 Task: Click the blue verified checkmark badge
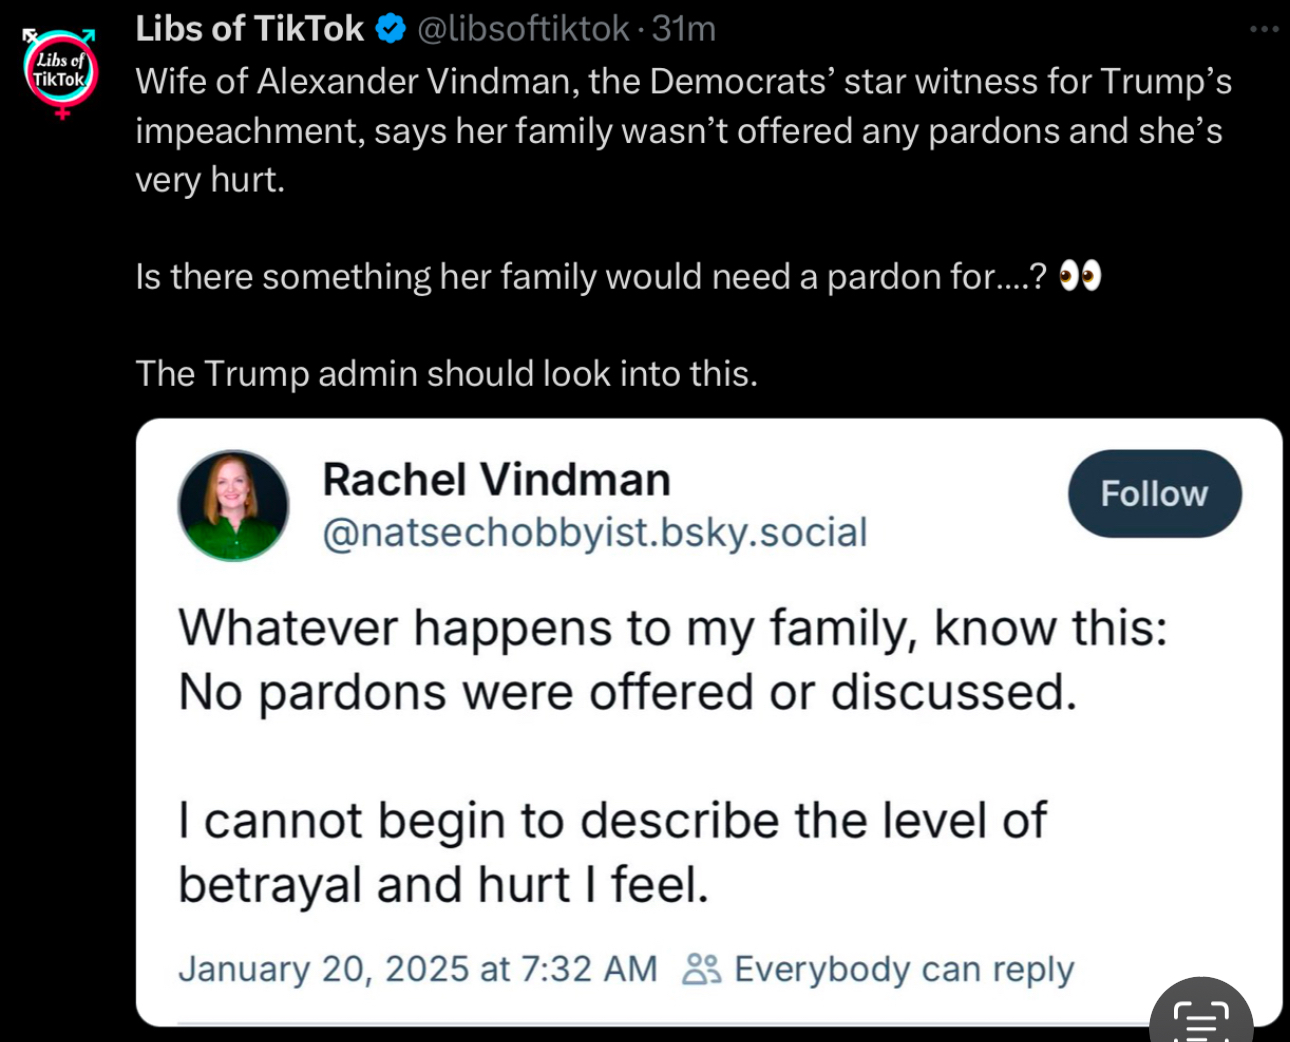(x=390, y=29)
